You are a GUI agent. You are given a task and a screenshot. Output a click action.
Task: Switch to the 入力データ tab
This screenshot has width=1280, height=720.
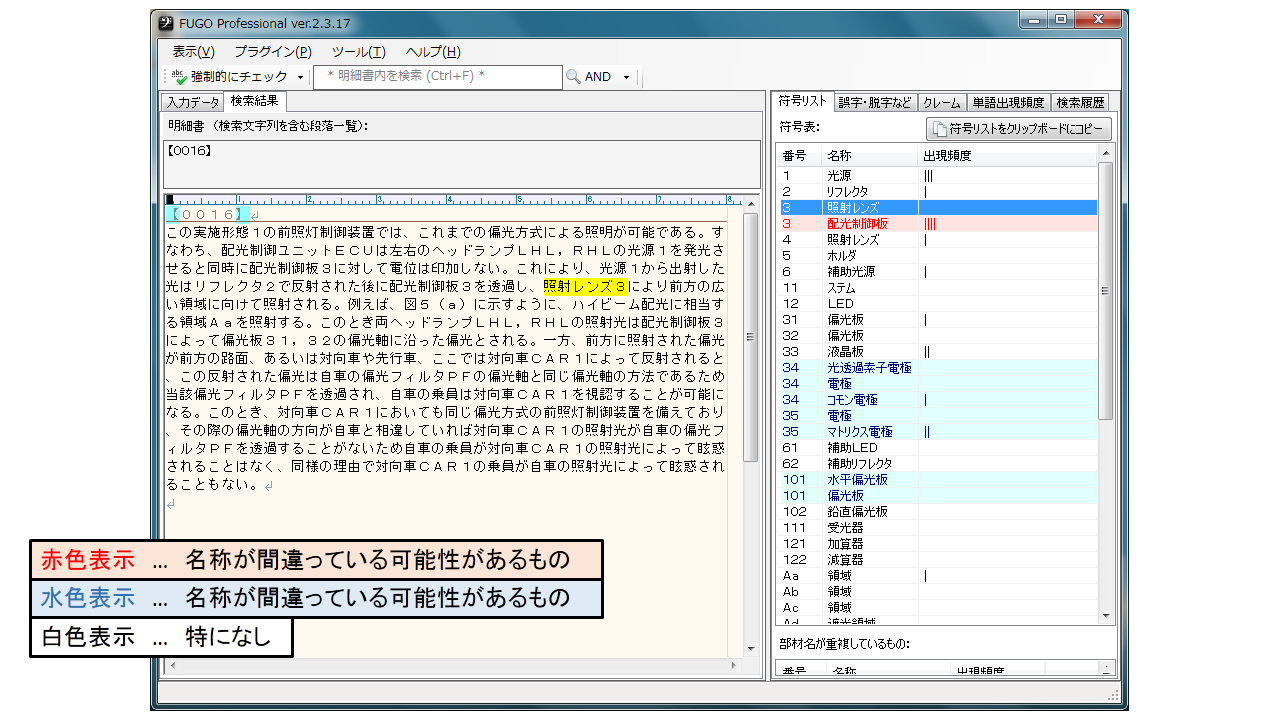[x=193, y=102]
